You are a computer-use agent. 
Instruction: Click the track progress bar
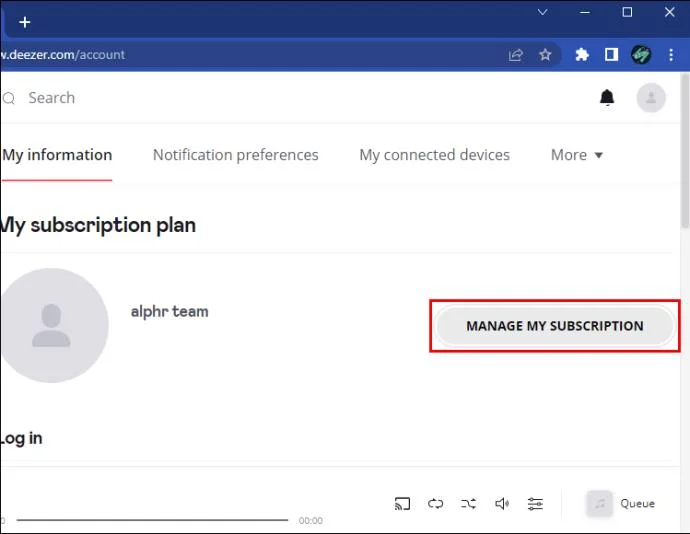click(152, 520)
